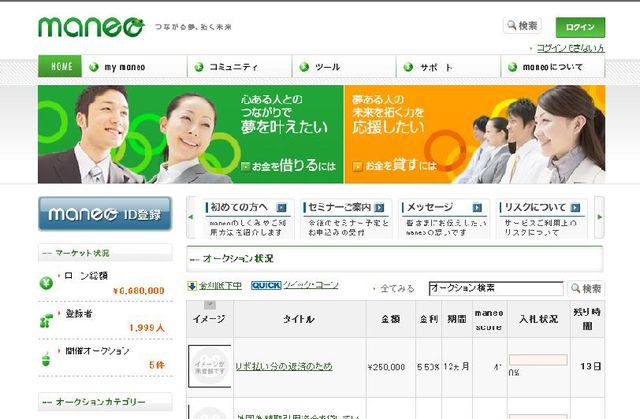Click the QUICK badge icon
Viewport: 640px width, 419px height.
(266, 286)
